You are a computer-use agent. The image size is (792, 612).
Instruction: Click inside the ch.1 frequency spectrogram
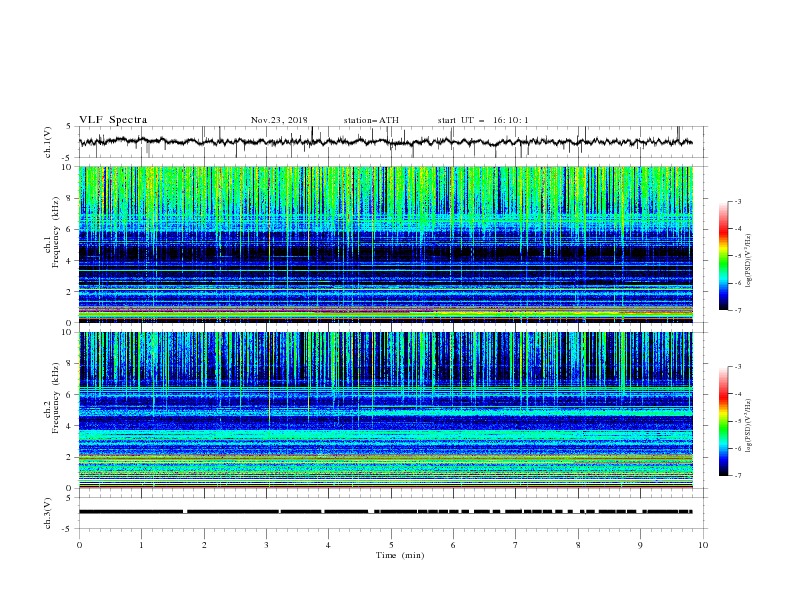pos(385,244)
